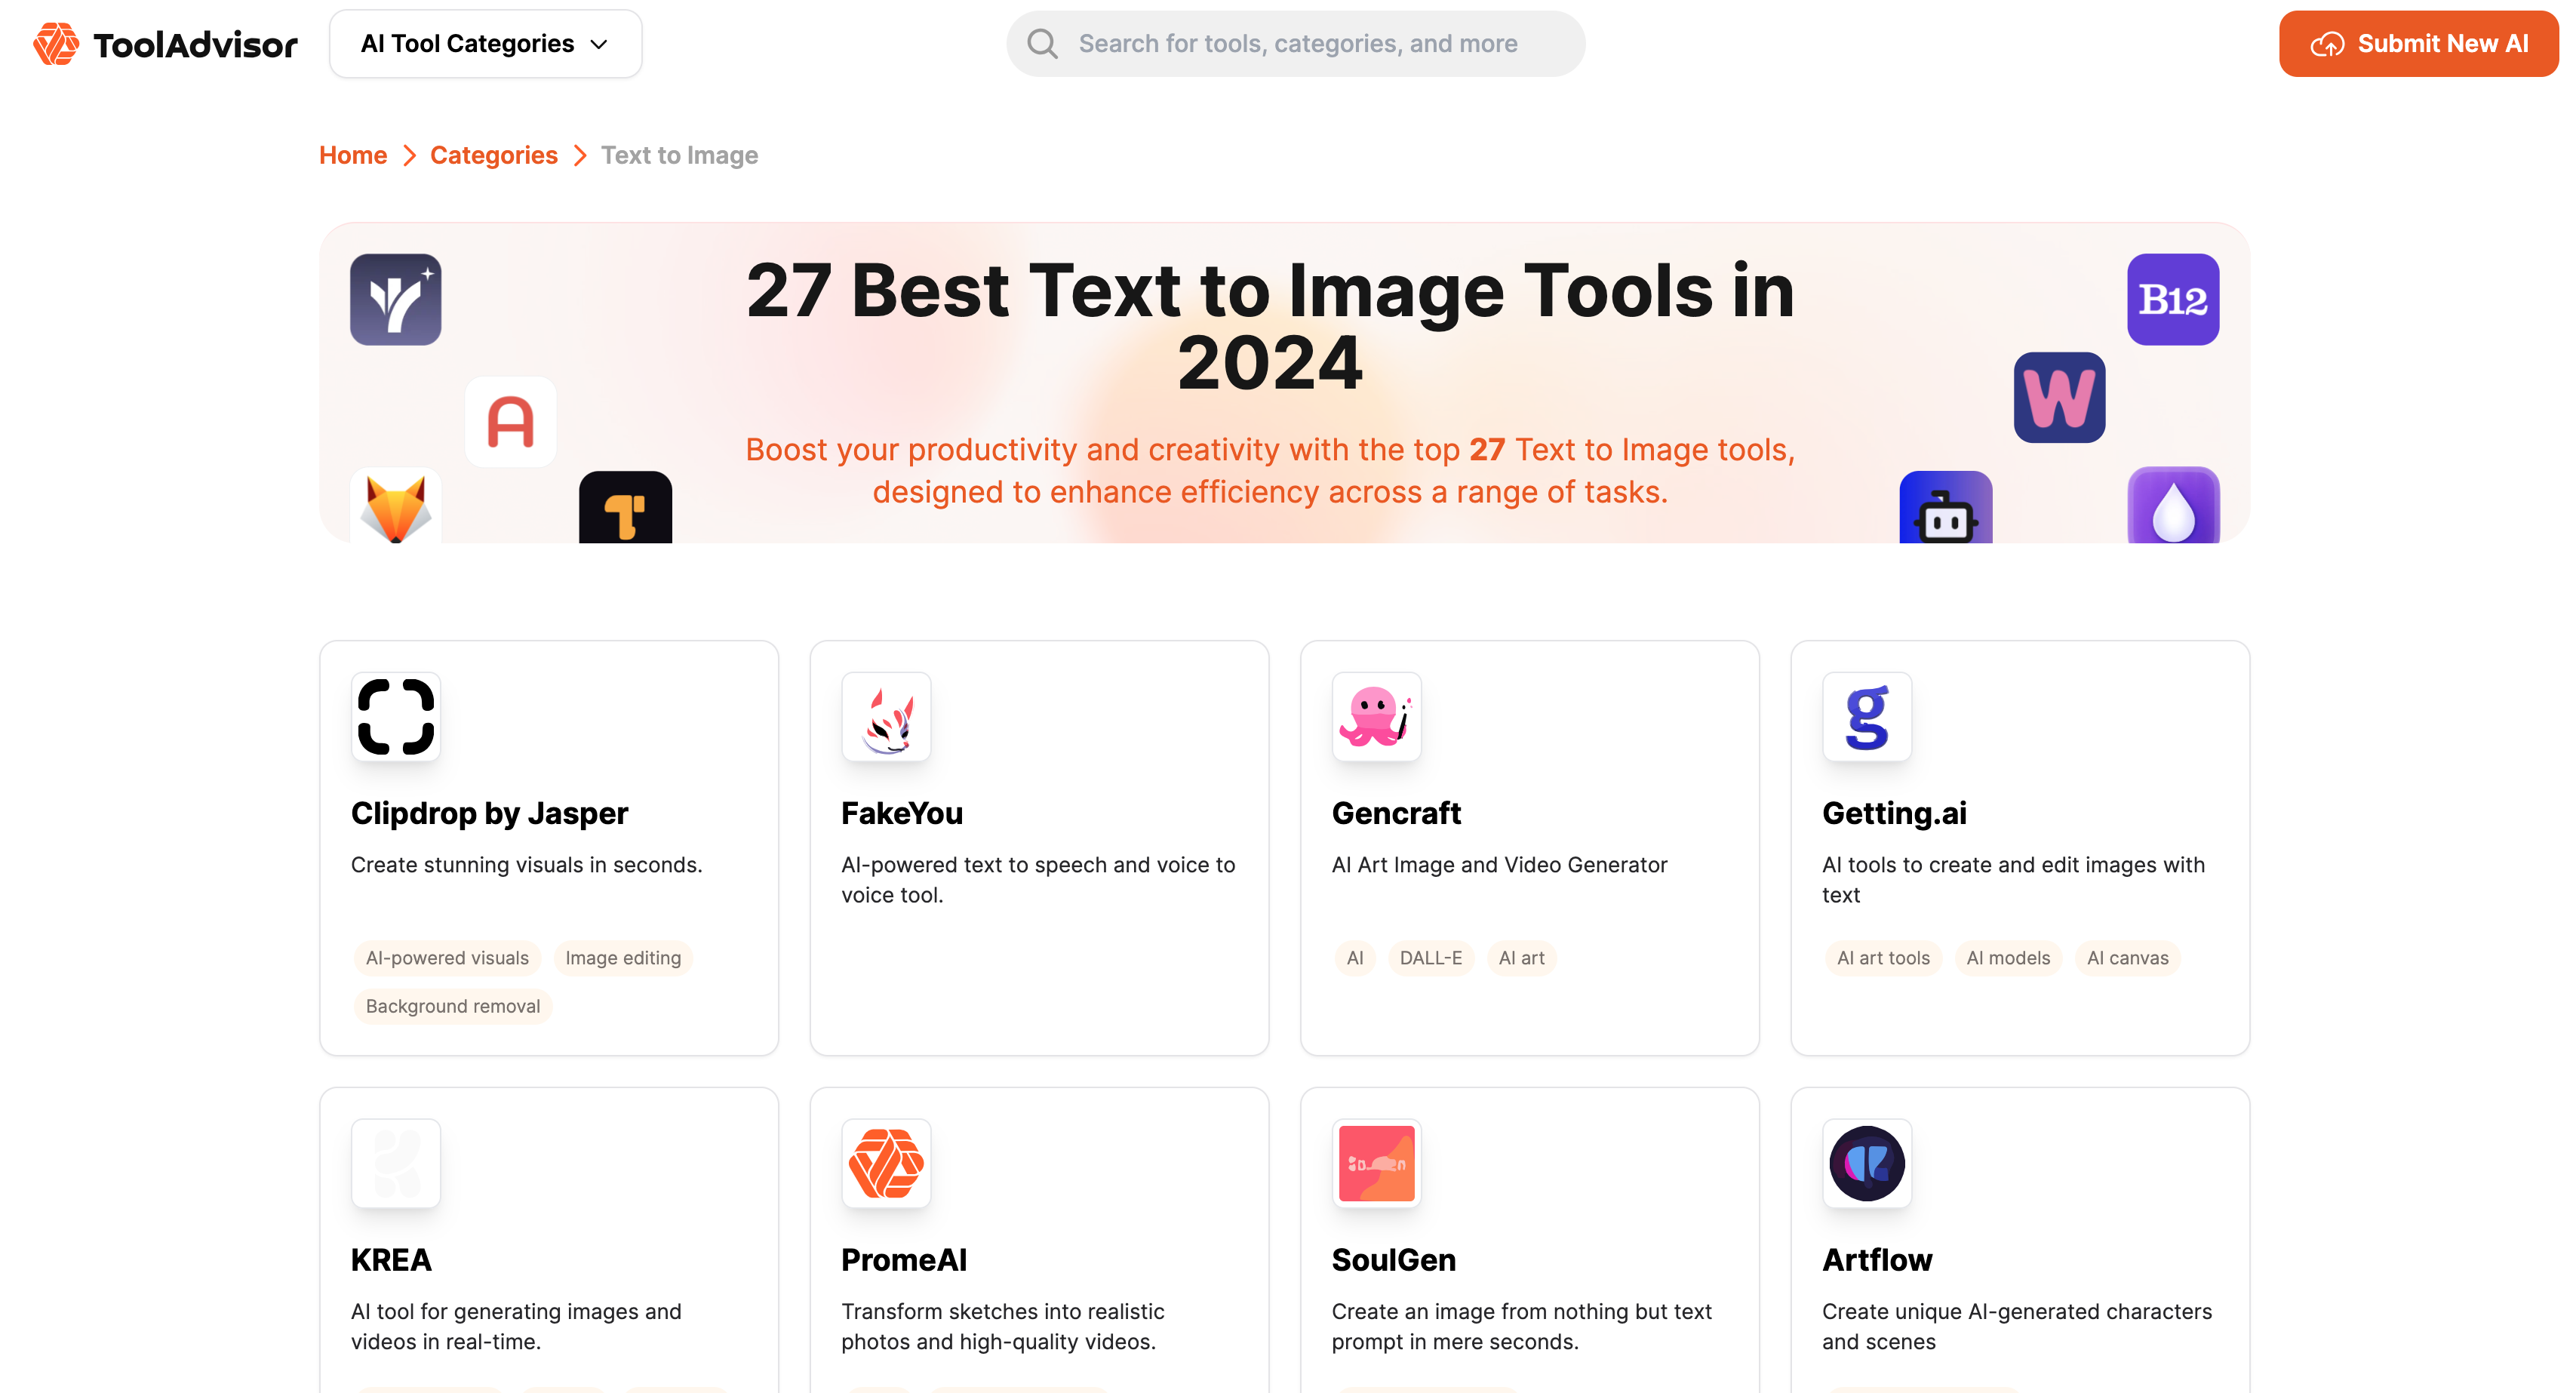
Task: Go to the Home breadcrumb link
Action: [352, 155]
